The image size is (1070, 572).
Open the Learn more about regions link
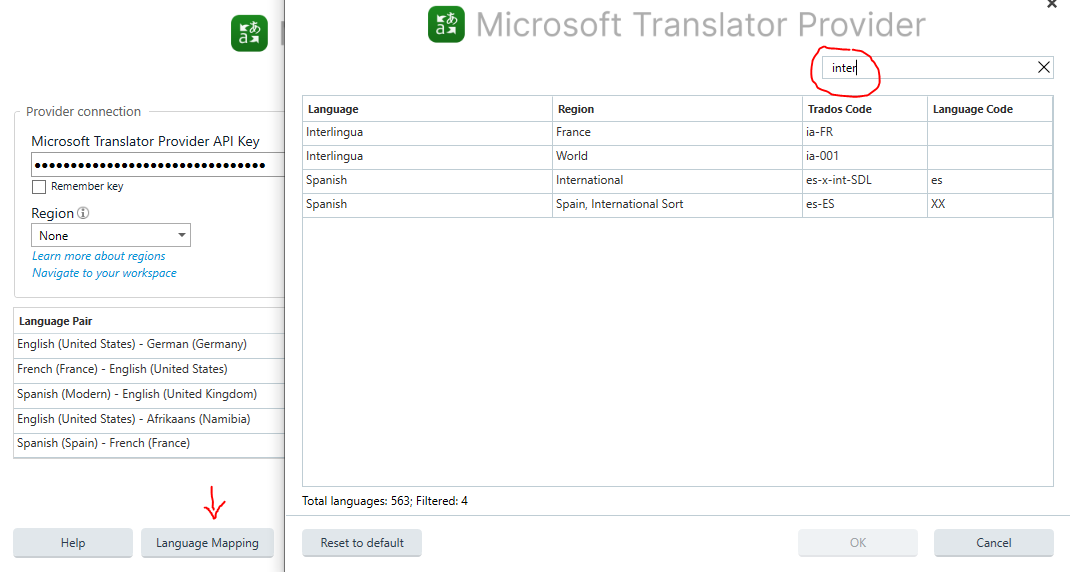(x=98, y=256)
